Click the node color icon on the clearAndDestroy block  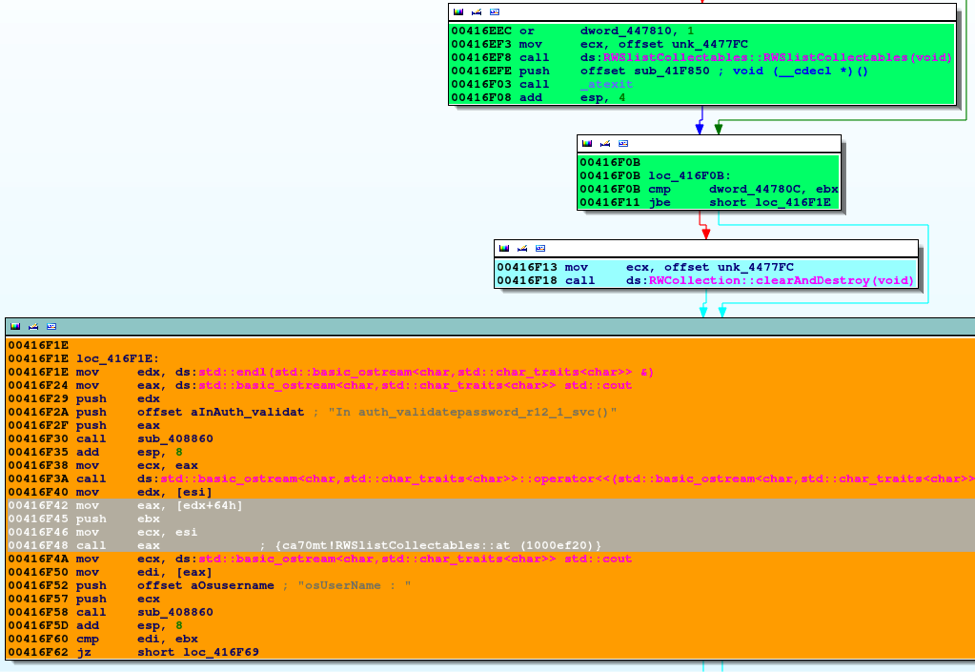[x=504, y=248]
